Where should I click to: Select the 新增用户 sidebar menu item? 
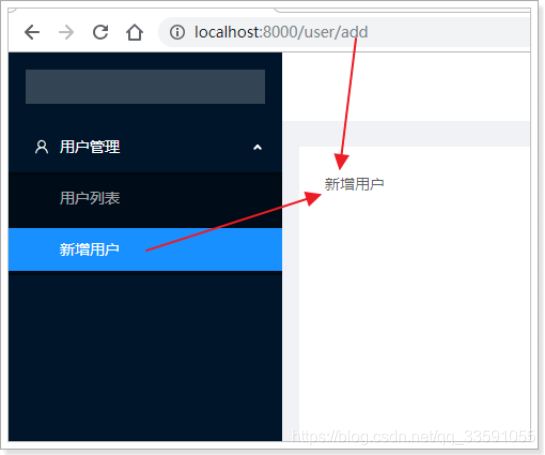(145, 249)
